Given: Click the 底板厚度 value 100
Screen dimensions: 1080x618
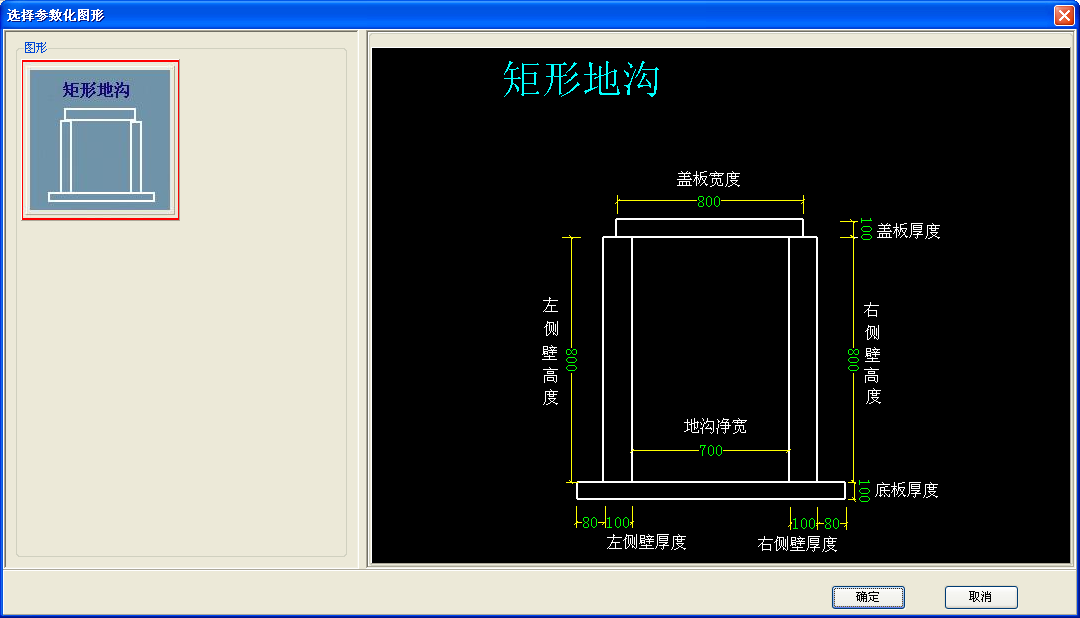Looking at the screenshot, I should 864,491.
